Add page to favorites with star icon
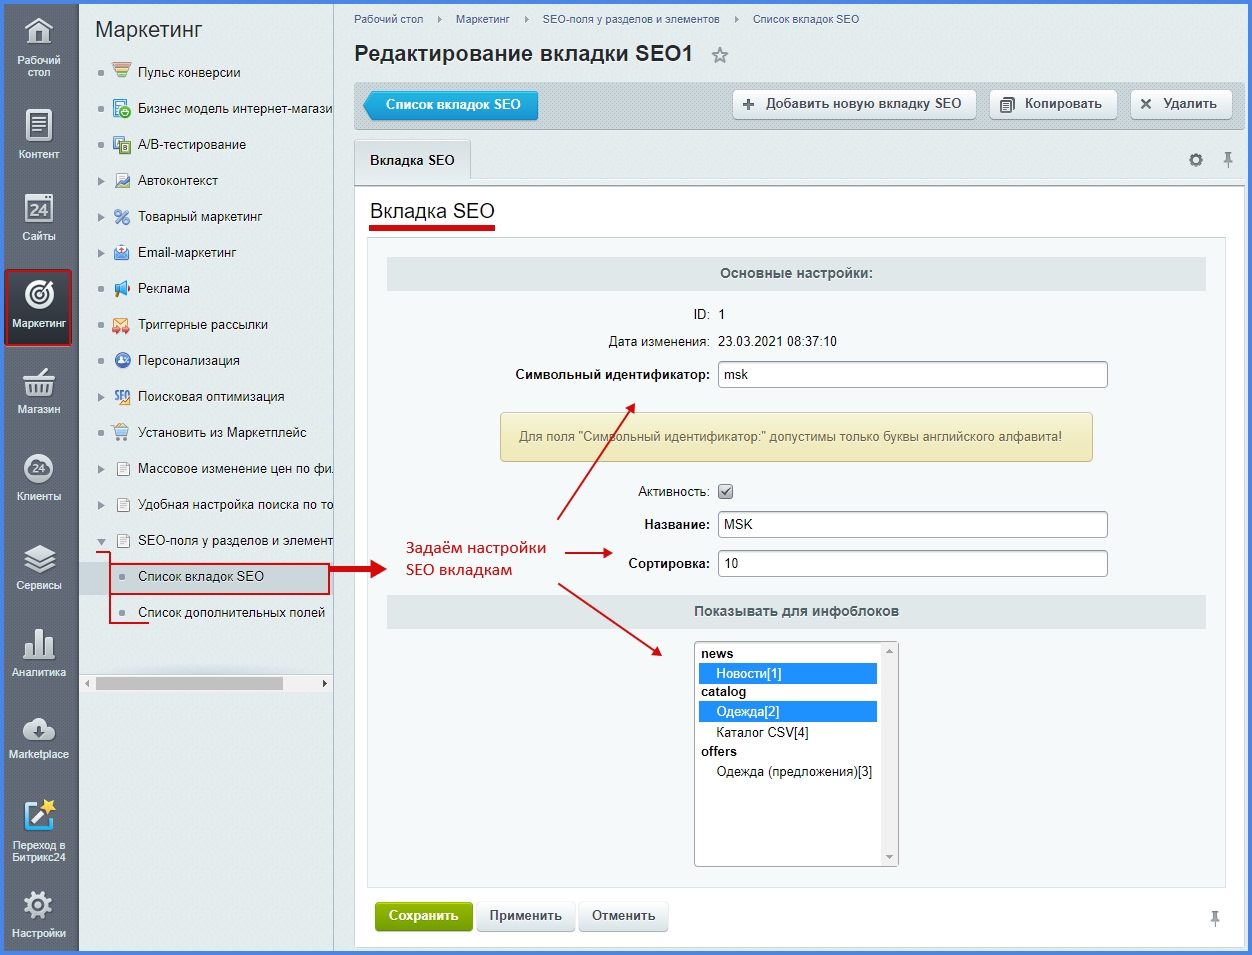The width and height of the screenshot is (1252, 955). [720, 55]
